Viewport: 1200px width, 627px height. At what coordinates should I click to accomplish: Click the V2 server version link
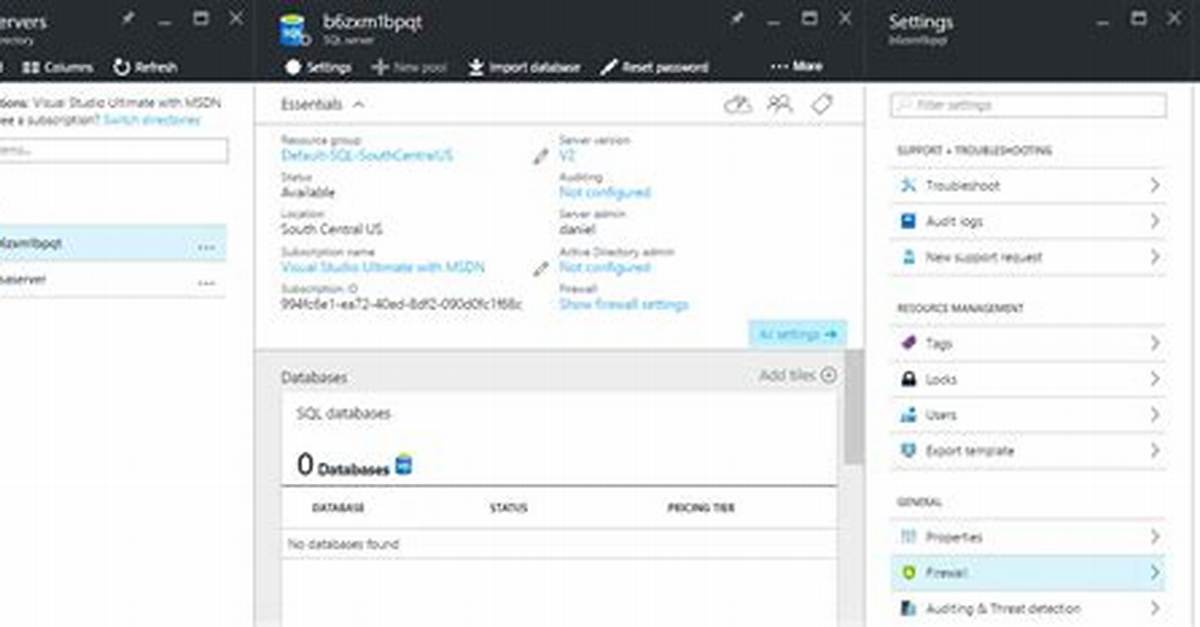[x=567, y=156]
